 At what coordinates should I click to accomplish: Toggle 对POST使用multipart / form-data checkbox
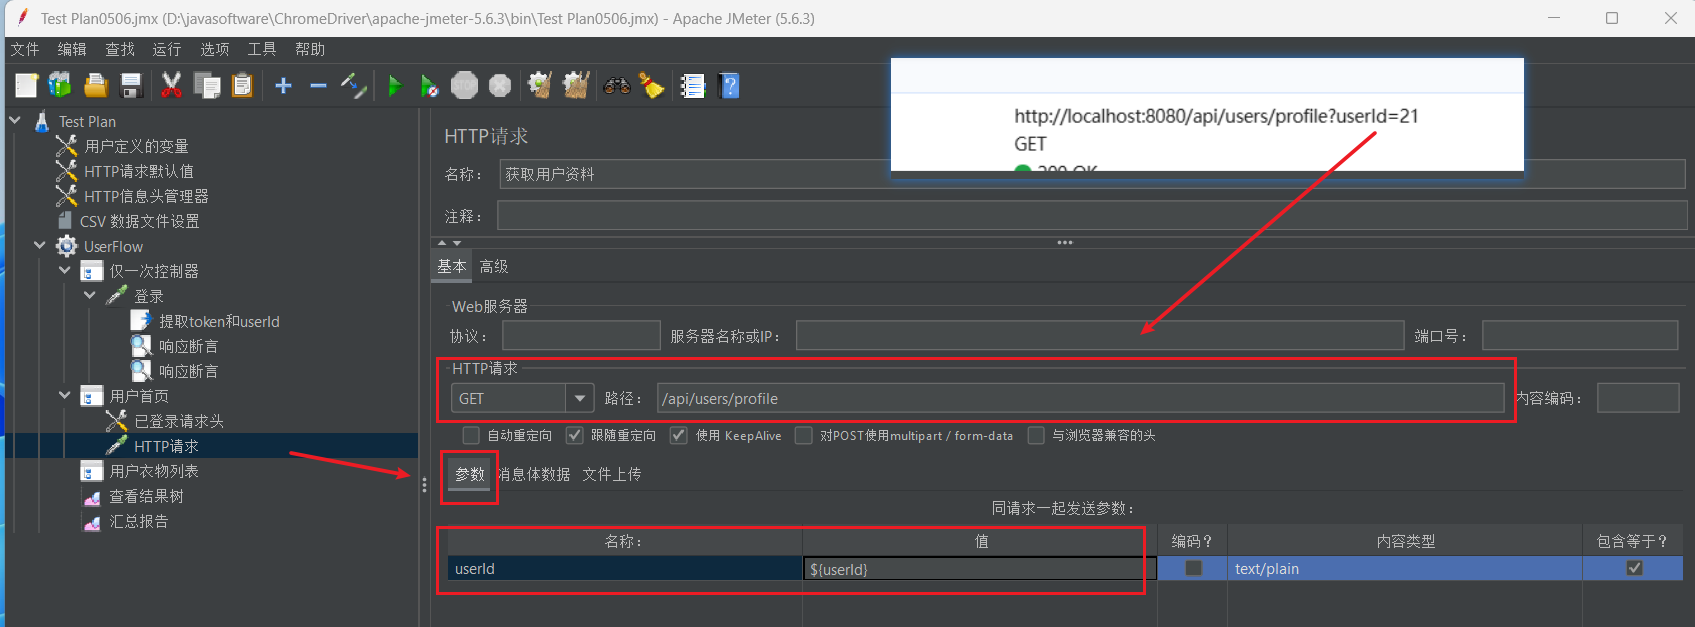pos(803,435)
